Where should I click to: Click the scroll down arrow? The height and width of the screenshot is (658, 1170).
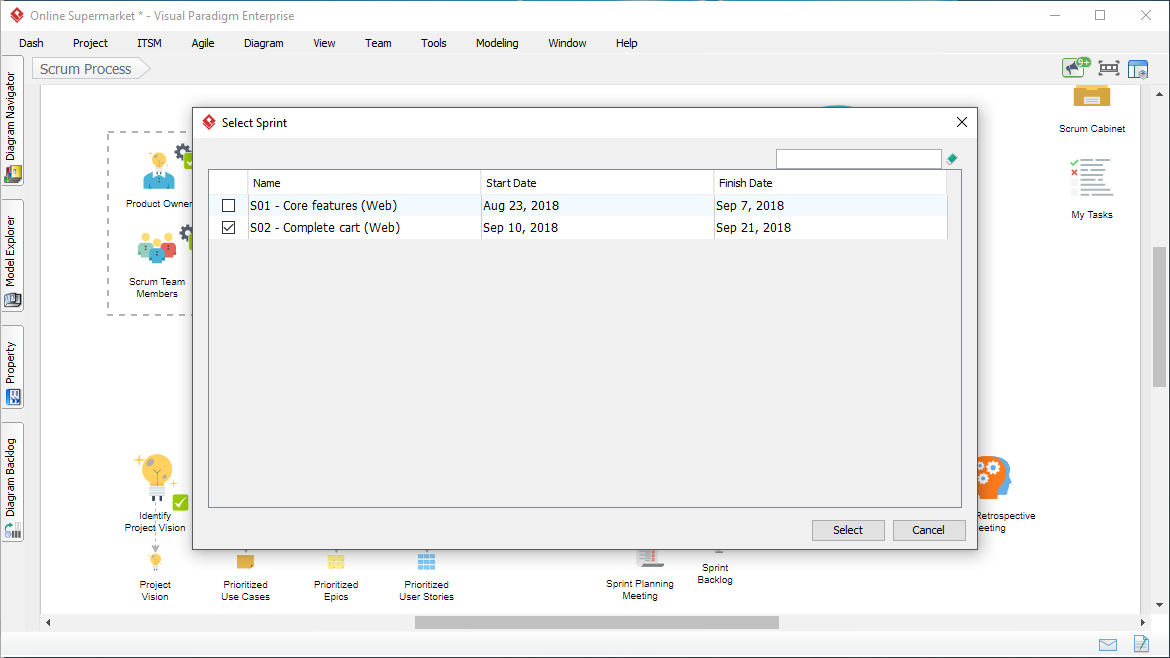pyautogui.click(x=1159, y=605)
